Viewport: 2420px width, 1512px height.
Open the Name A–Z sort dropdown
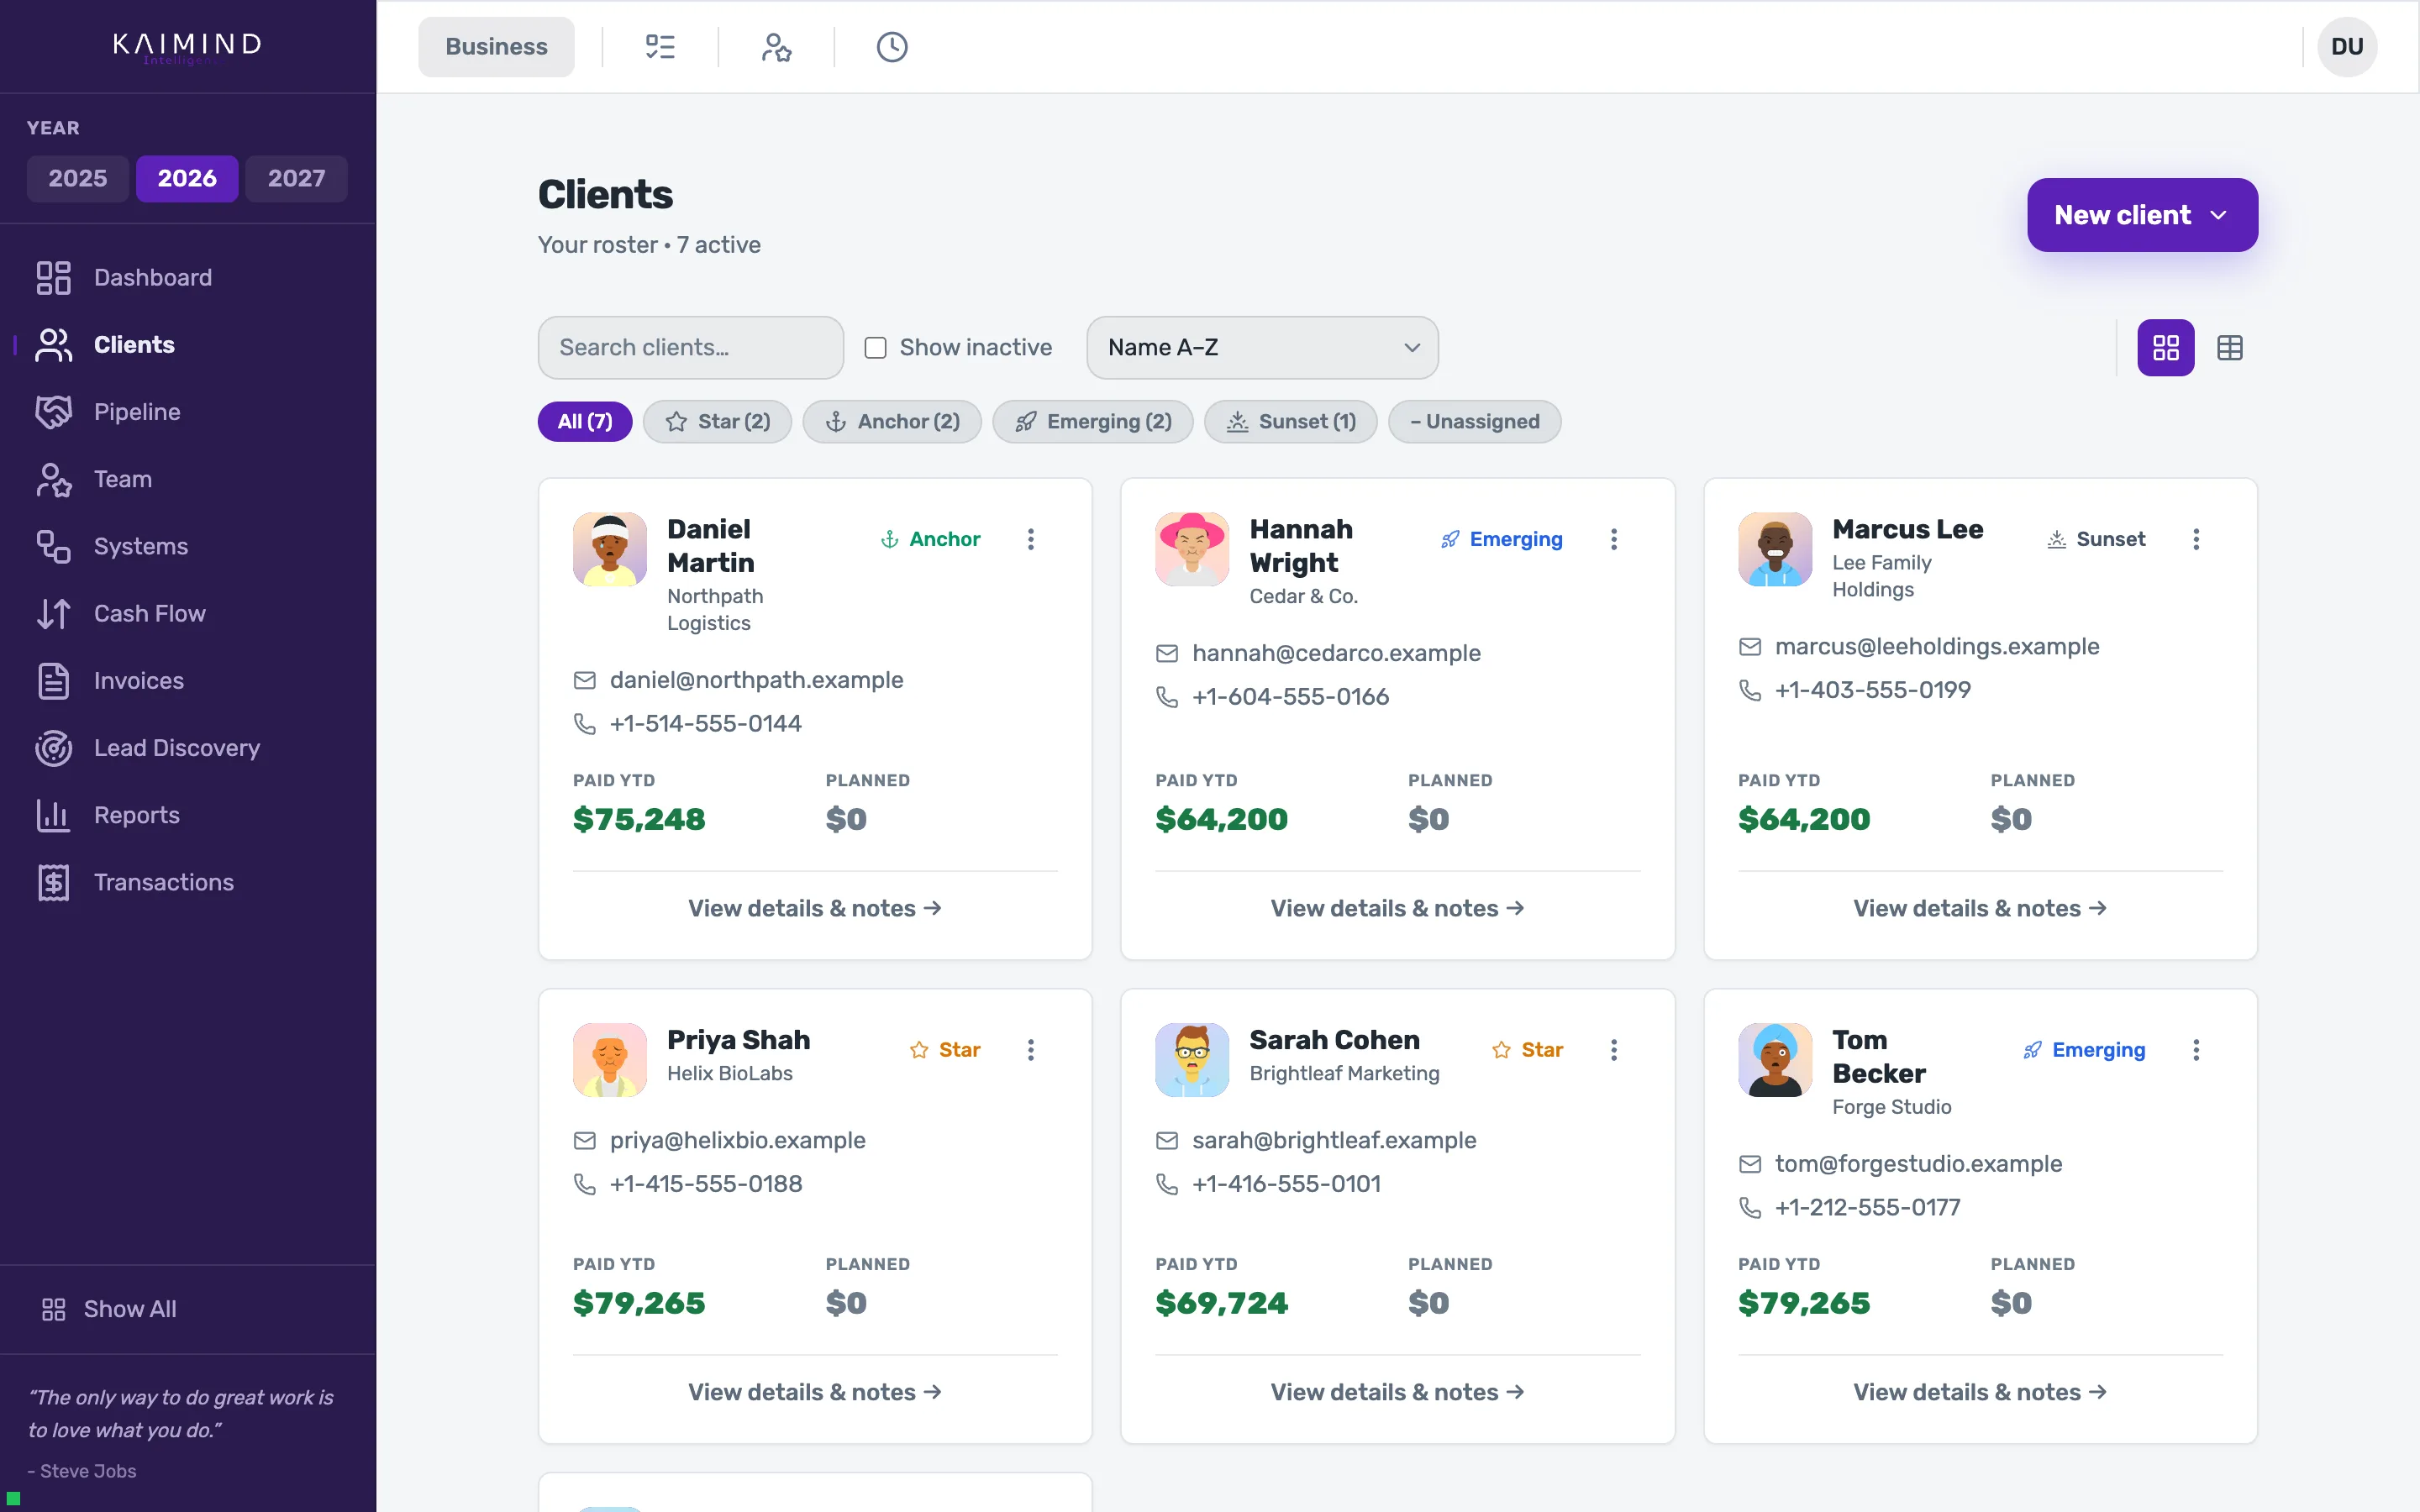tap(1262, 348)
